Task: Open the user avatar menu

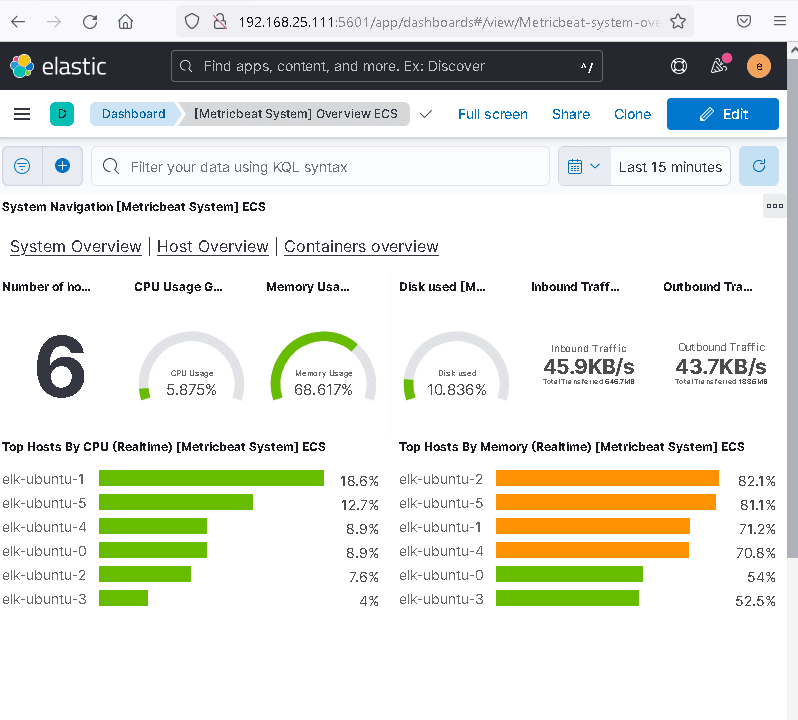Action: point(758,66)
